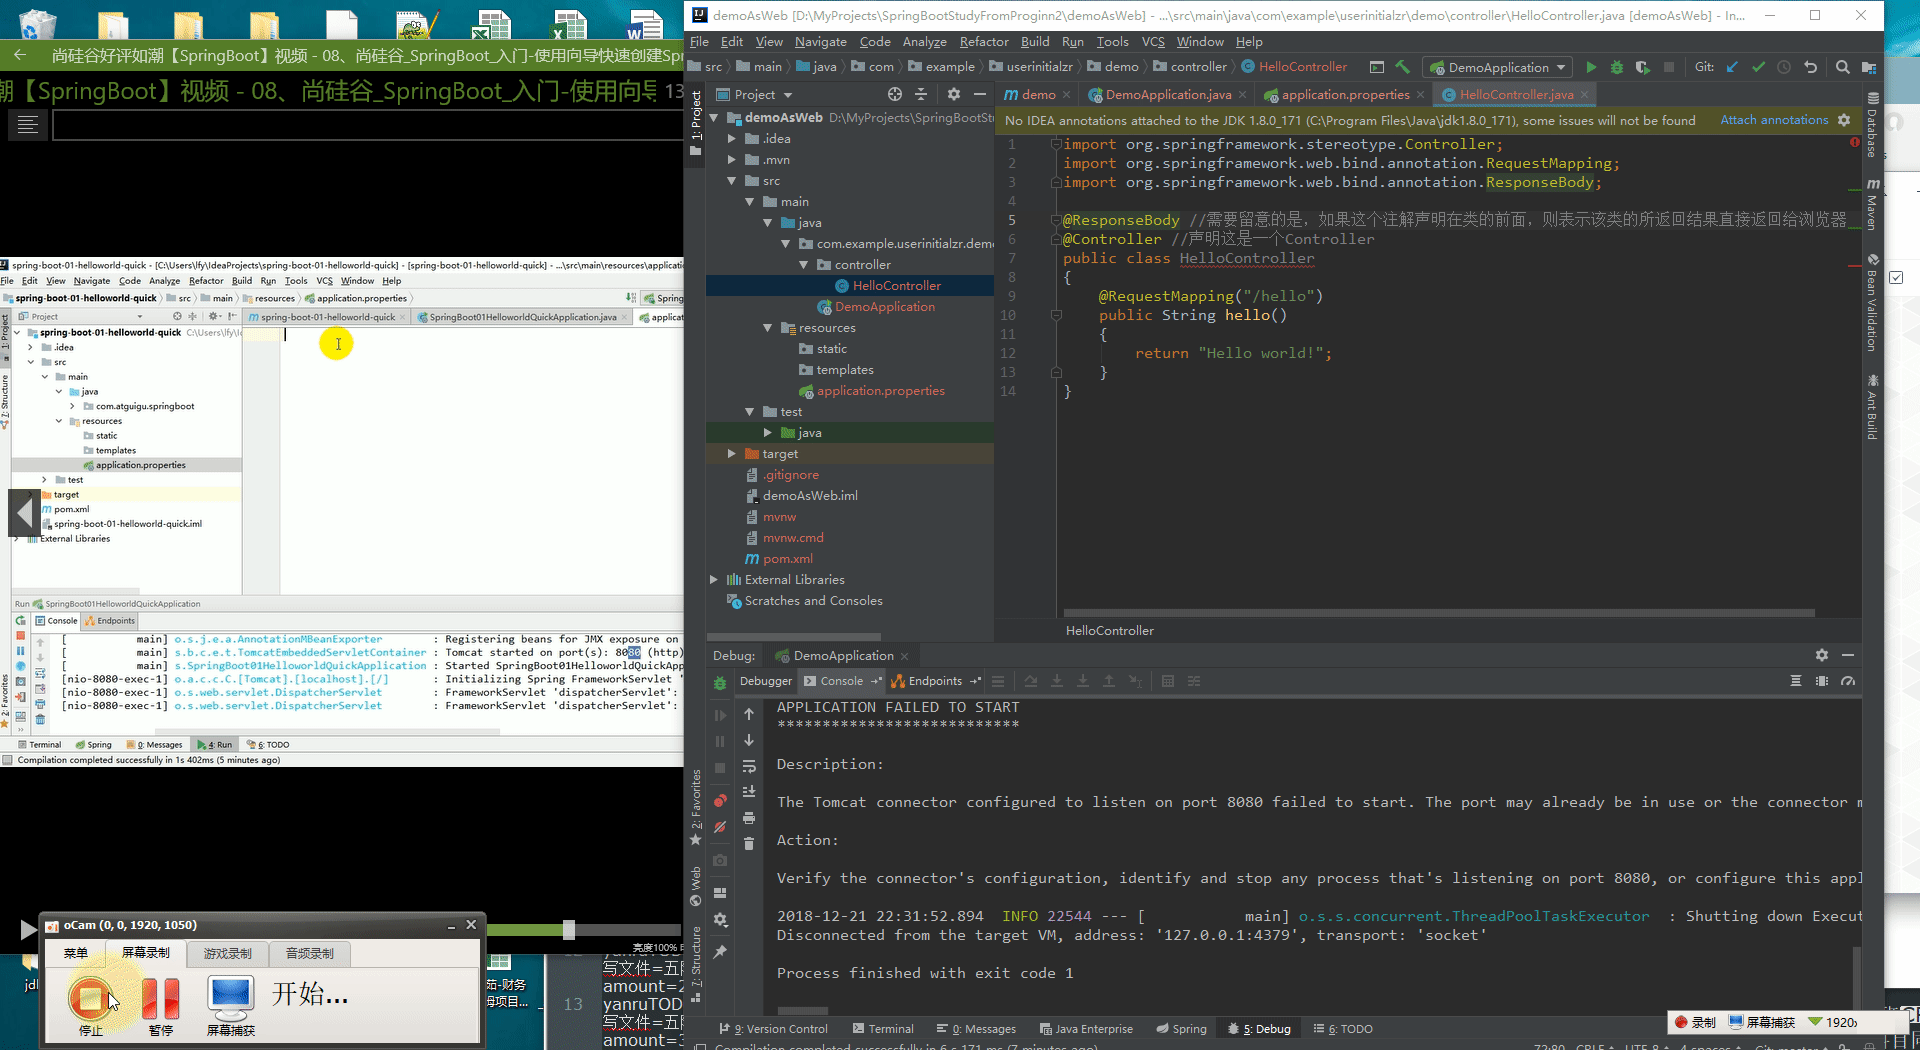The width and height of the screenshot is (1920, 1050).
Task: Mute breakpoints in Debug panel
Action: pyautogui.click(x=720, y=827)
